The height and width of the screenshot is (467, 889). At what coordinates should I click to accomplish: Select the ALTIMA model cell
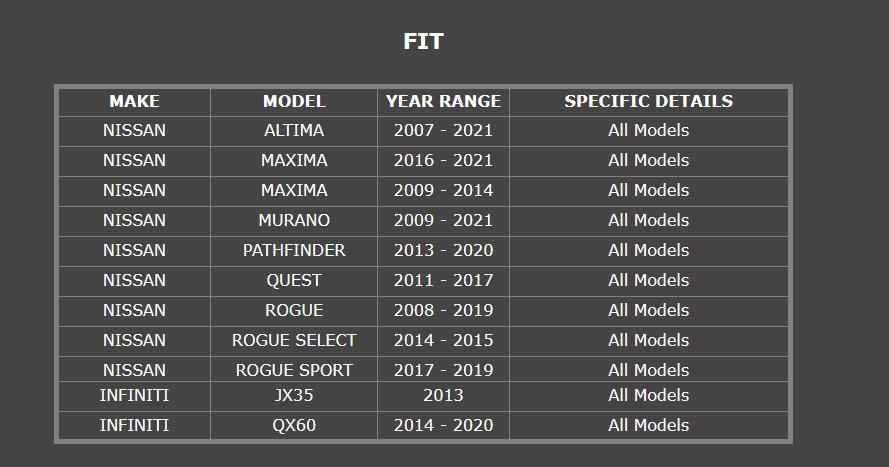[x=294, y=131]
